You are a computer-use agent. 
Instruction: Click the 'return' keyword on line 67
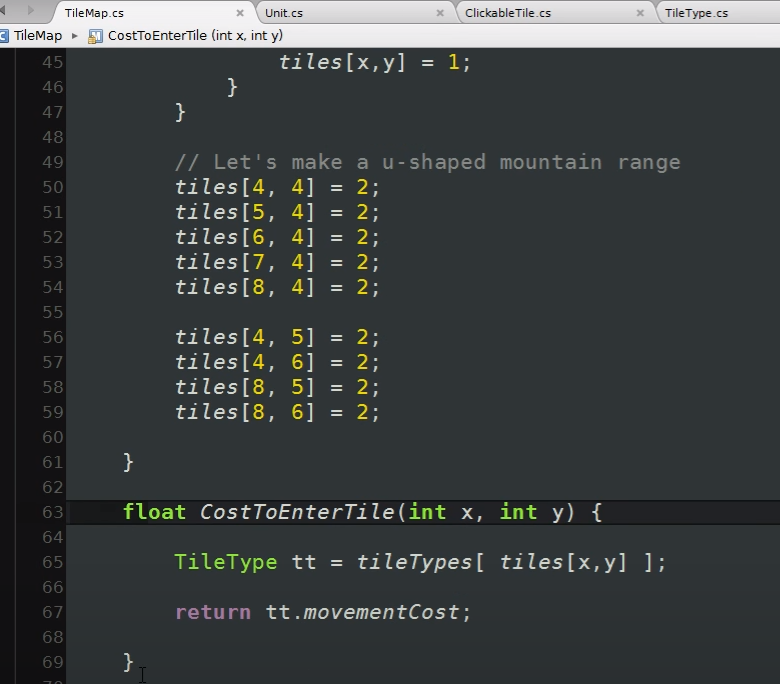click(213, 612)
